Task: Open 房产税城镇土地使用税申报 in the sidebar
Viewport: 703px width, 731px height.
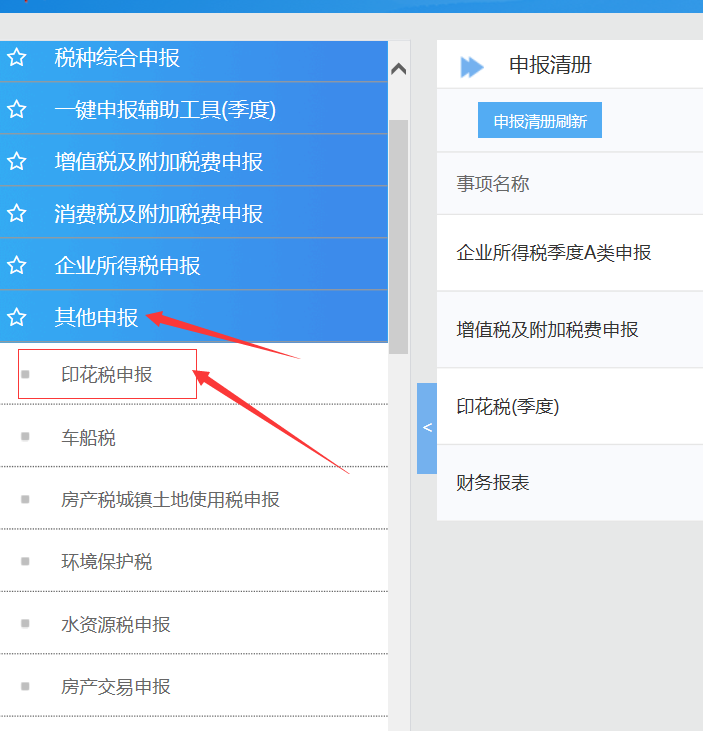Action: 194,499
